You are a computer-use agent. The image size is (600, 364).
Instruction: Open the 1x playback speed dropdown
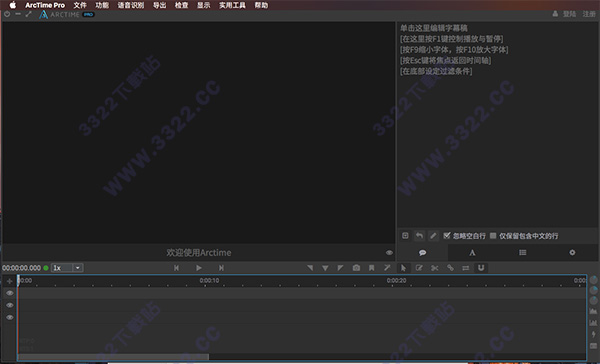(x=67, y=268)
